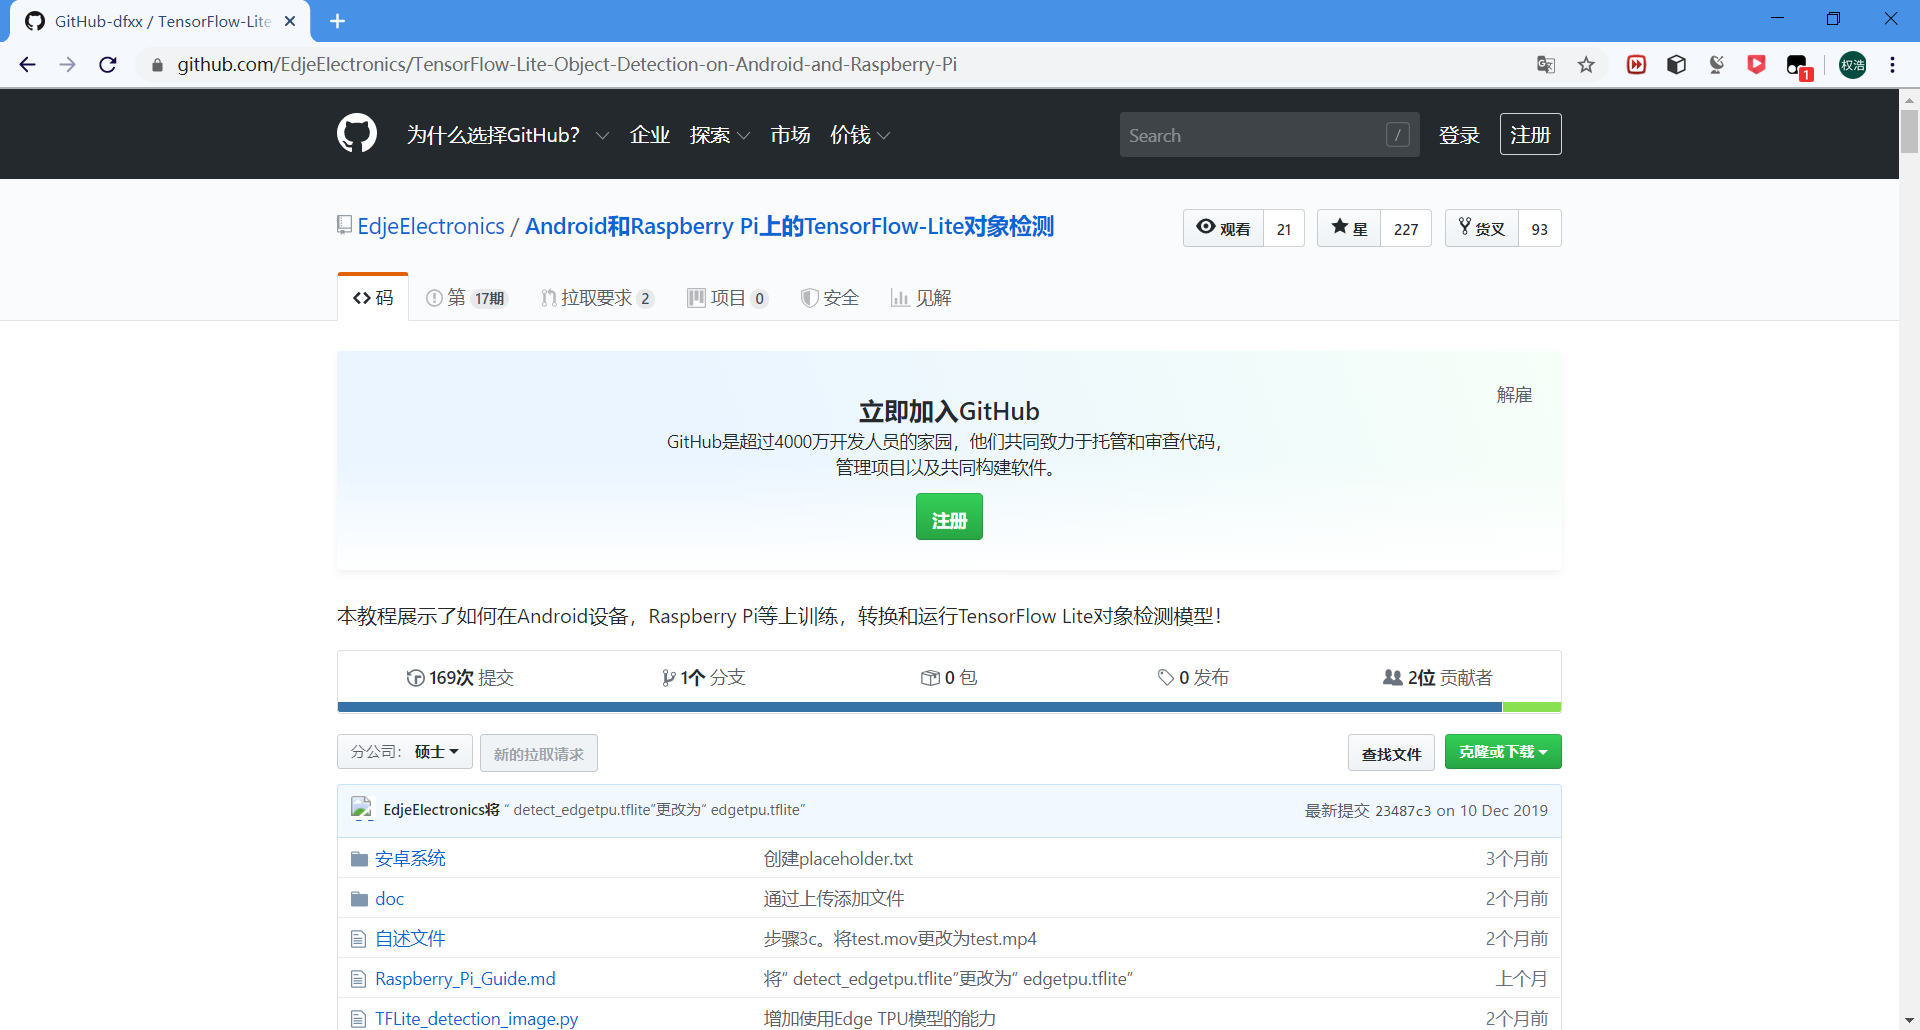Click the satellite dish extension icon
Image resolution: width=1920 pixels, height=1030 pixels.
point(1716,65)
